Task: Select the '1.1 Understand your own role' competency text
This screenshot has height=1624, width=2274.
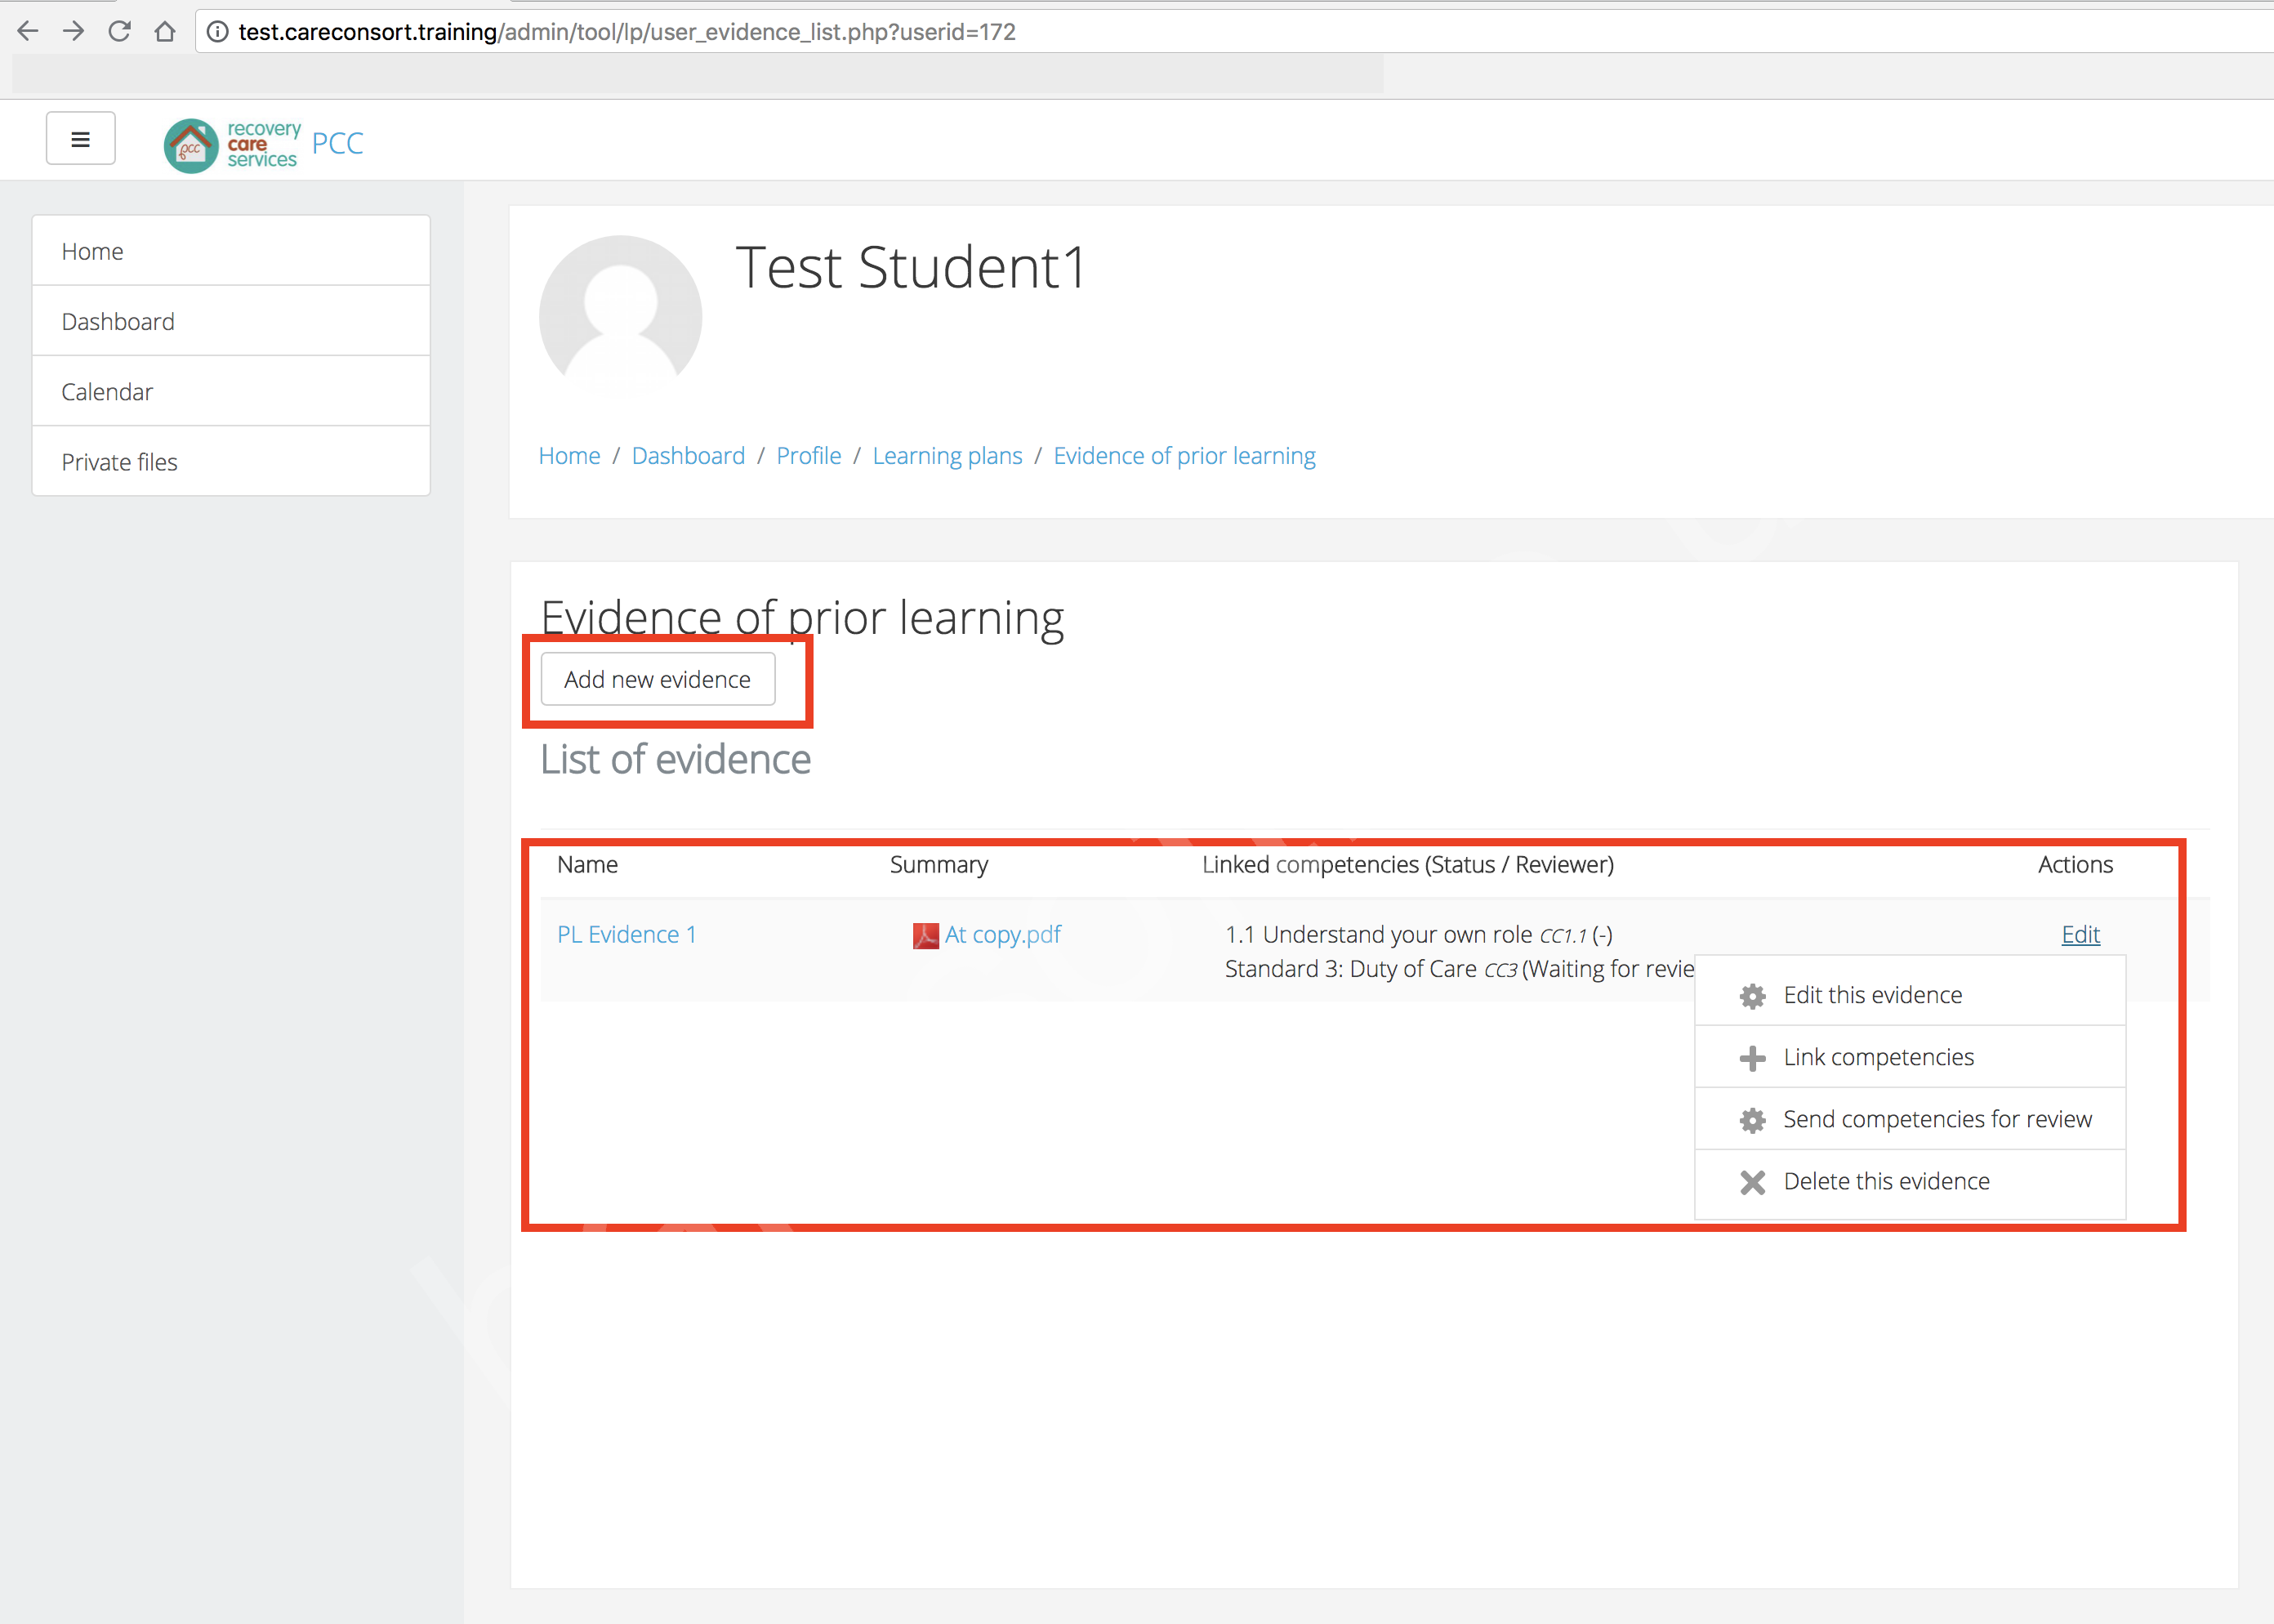Action: click(1378, 935)
